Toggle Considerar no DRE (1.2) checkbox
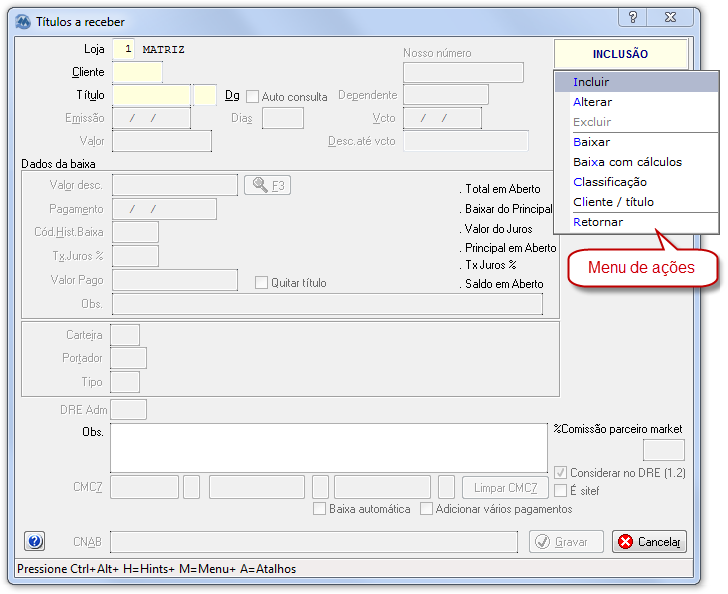728x594 pixels. pos(560,473)
